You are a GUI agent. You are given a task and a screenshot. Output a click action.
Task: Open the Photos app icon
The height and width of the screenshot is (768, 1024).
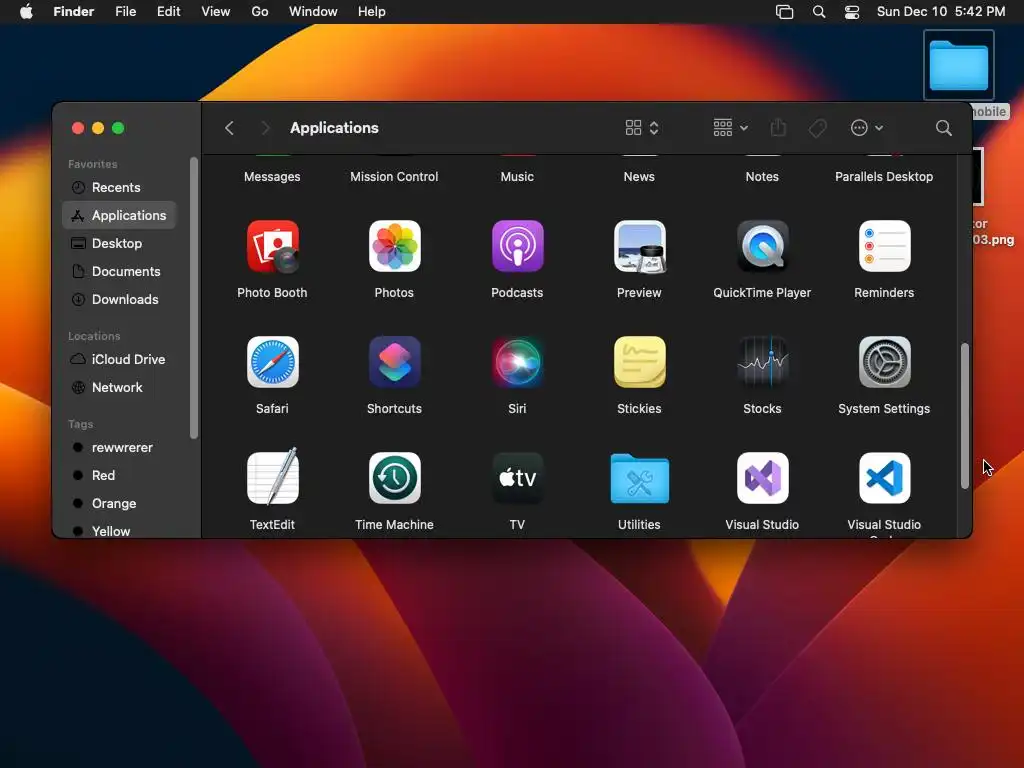(394, 246)
